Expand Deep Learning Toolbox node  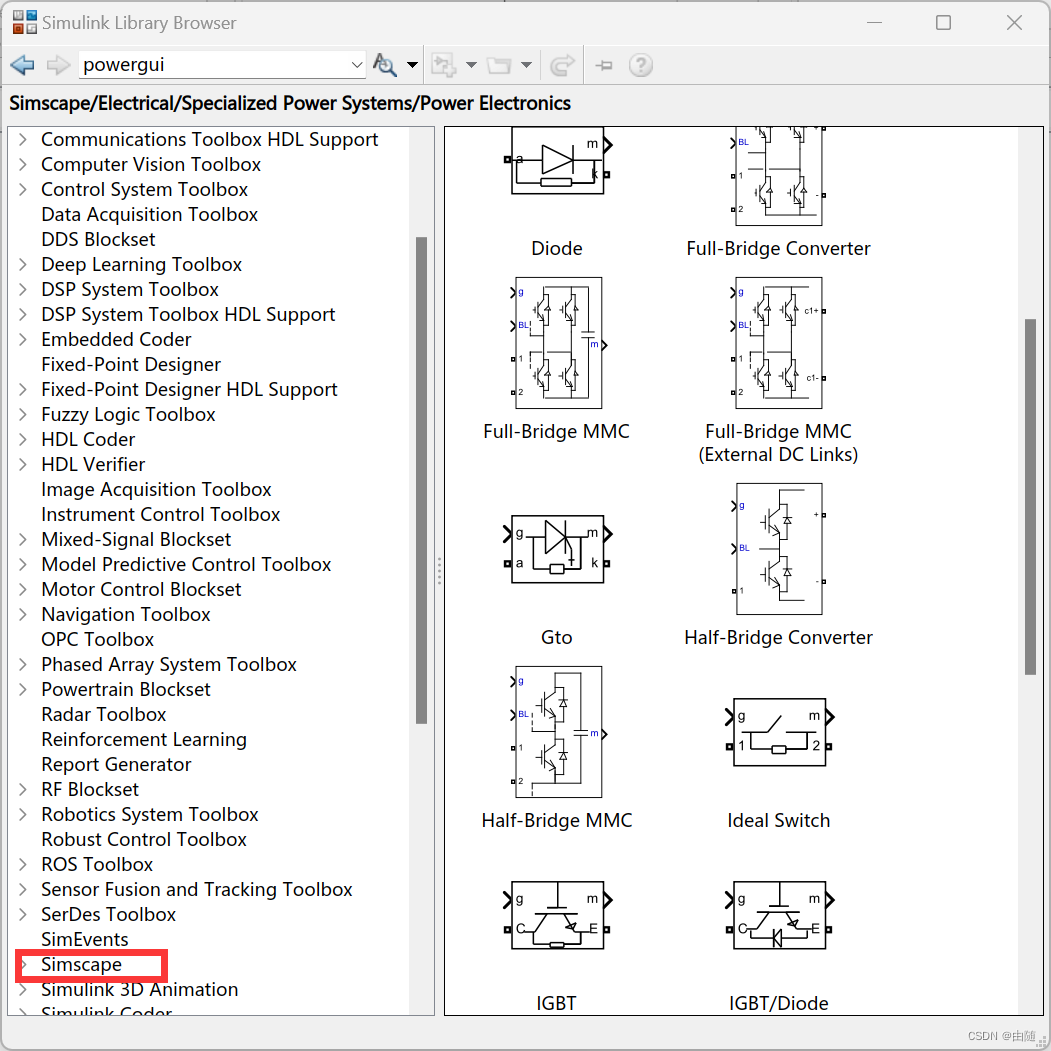(23, 264)
